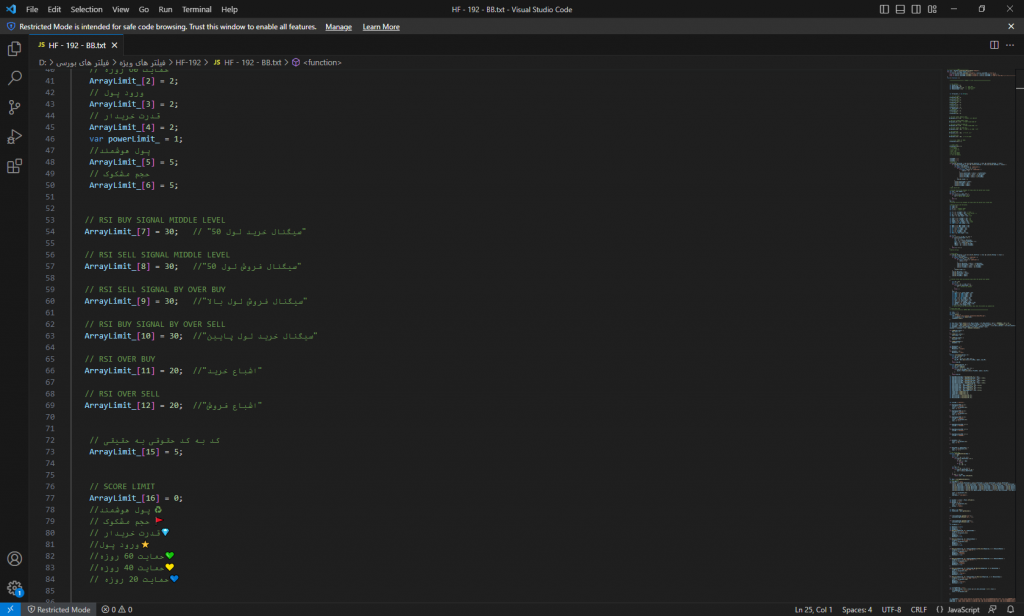Open the Extensions view icon
This screenshot has width=1024, height=616.
tap(14, 166)
